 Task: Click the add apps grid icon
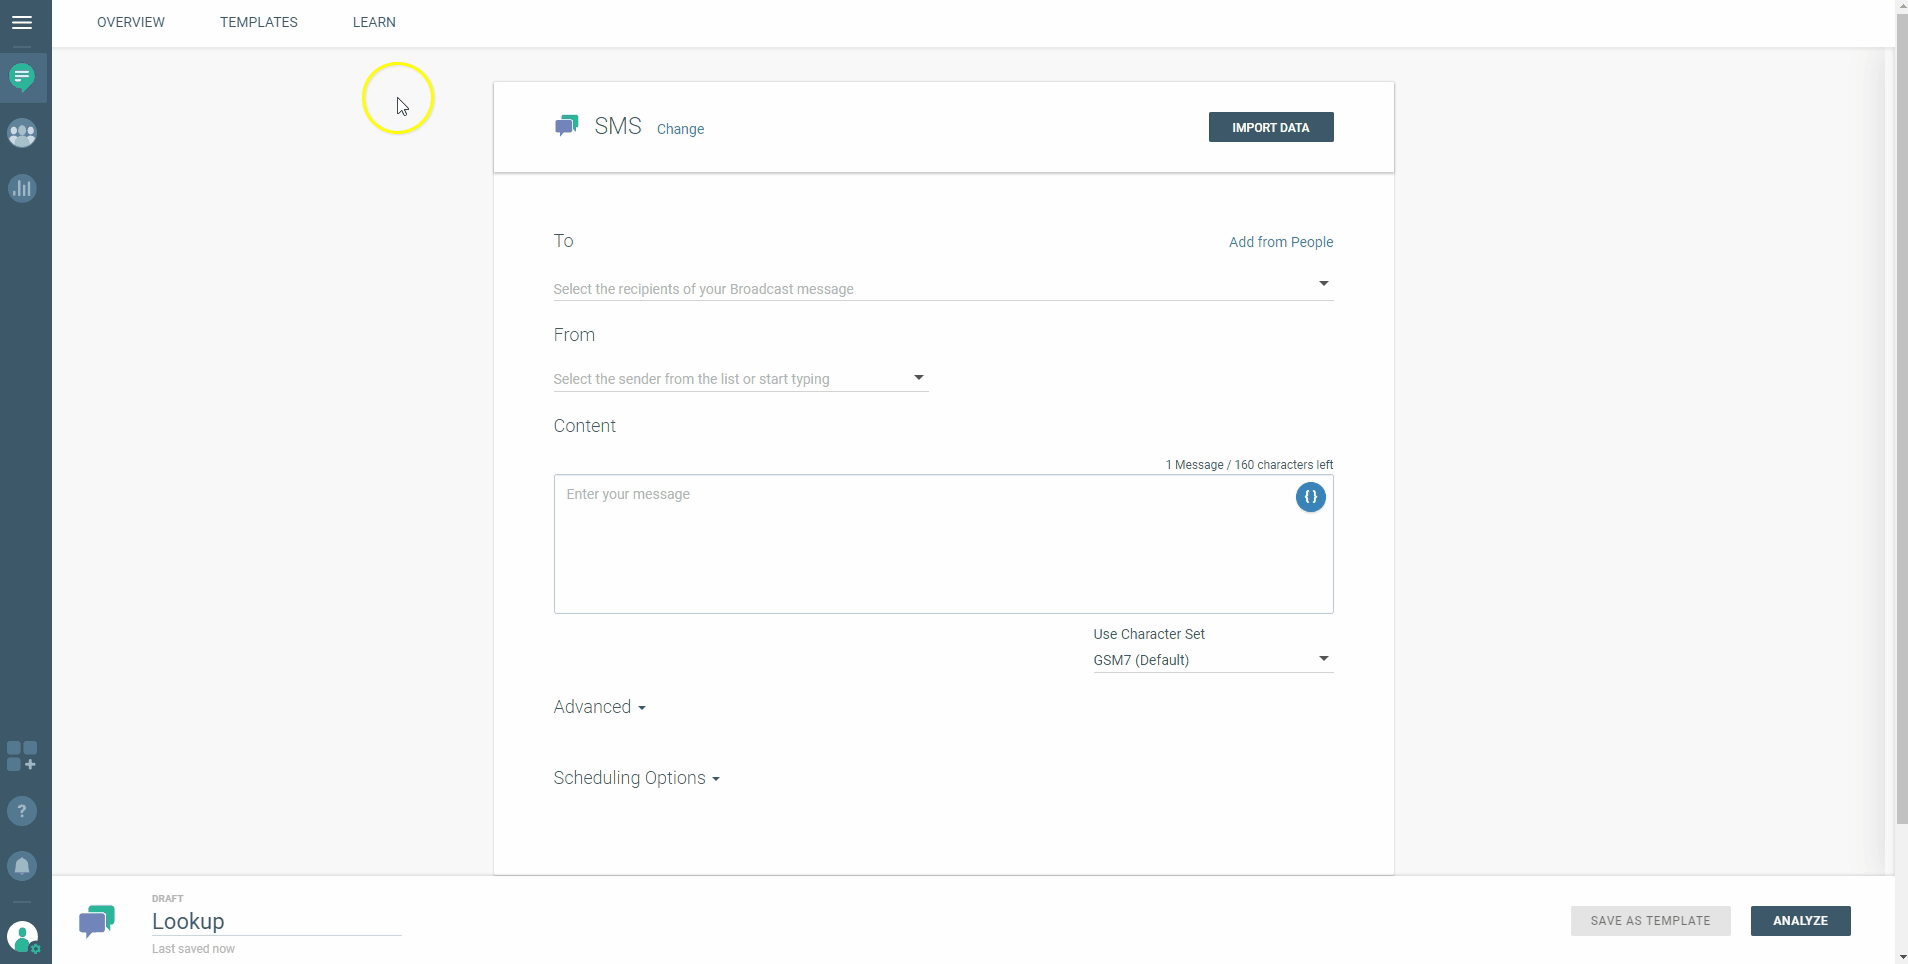click(22, 756)
